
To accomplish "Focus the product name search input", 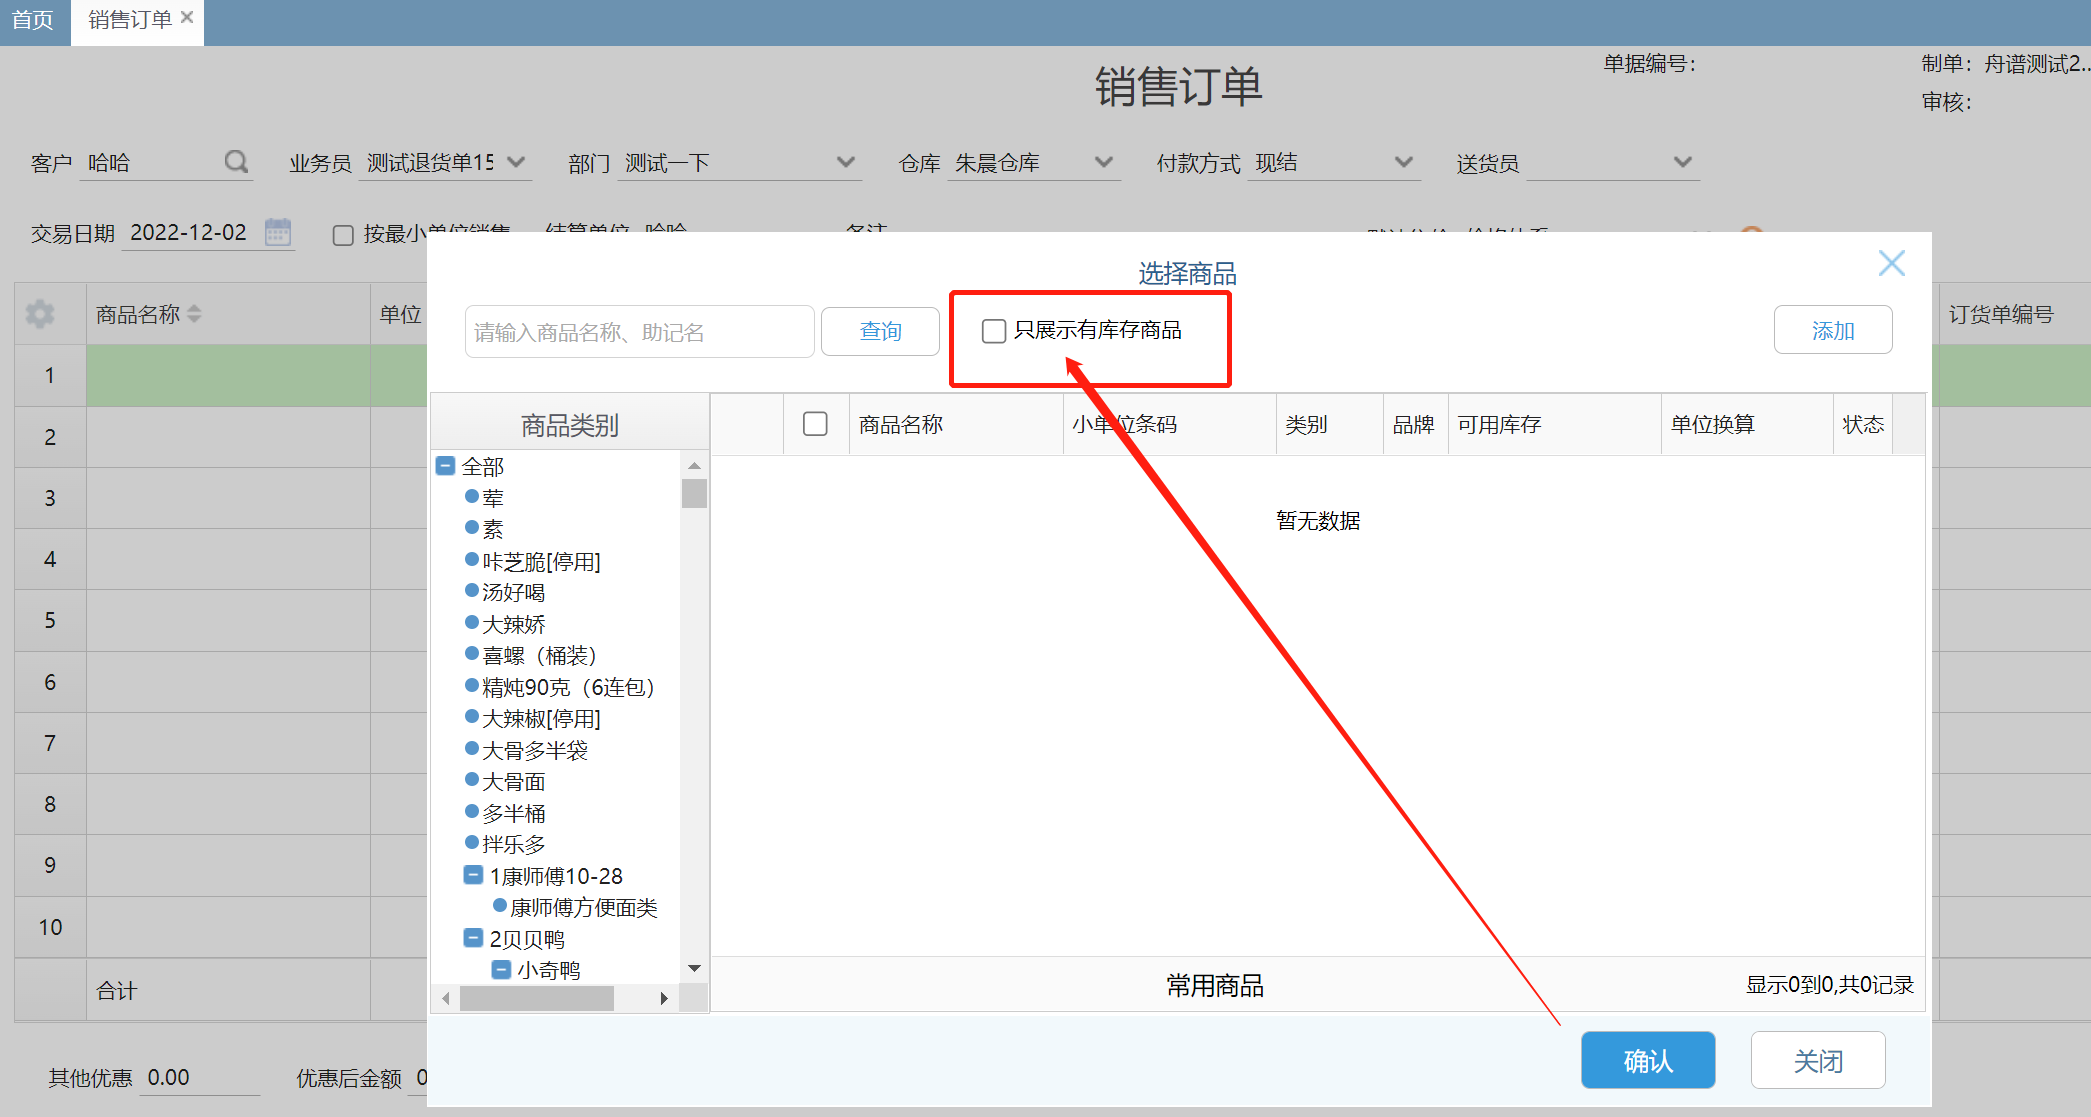I will click(x=639, y=332).
